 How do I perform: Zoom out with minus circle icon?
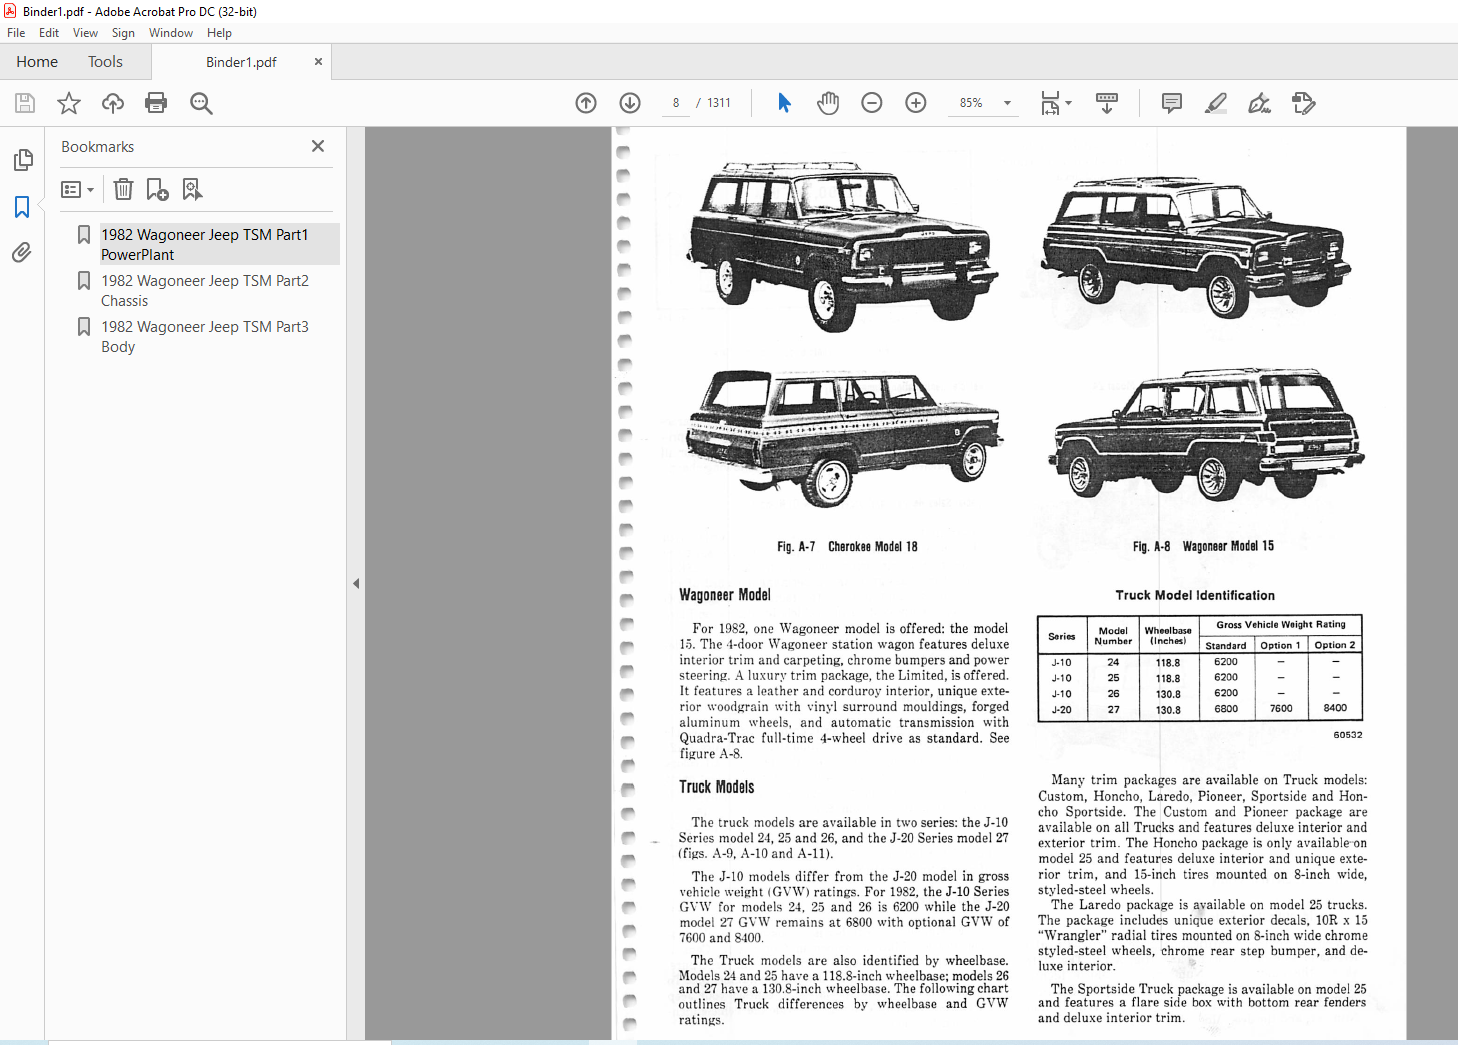coord(872,103)
